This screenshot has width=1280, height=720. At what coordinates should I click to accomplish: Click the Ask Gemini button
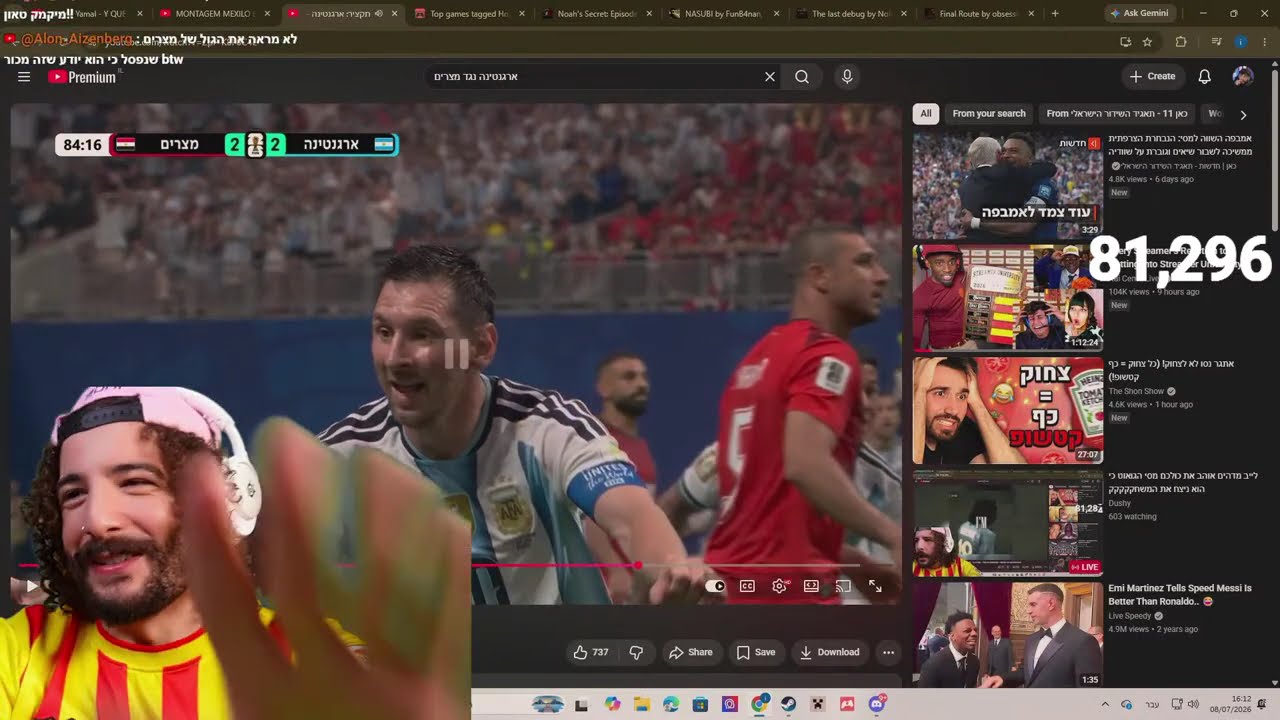tap(1142, 14)
